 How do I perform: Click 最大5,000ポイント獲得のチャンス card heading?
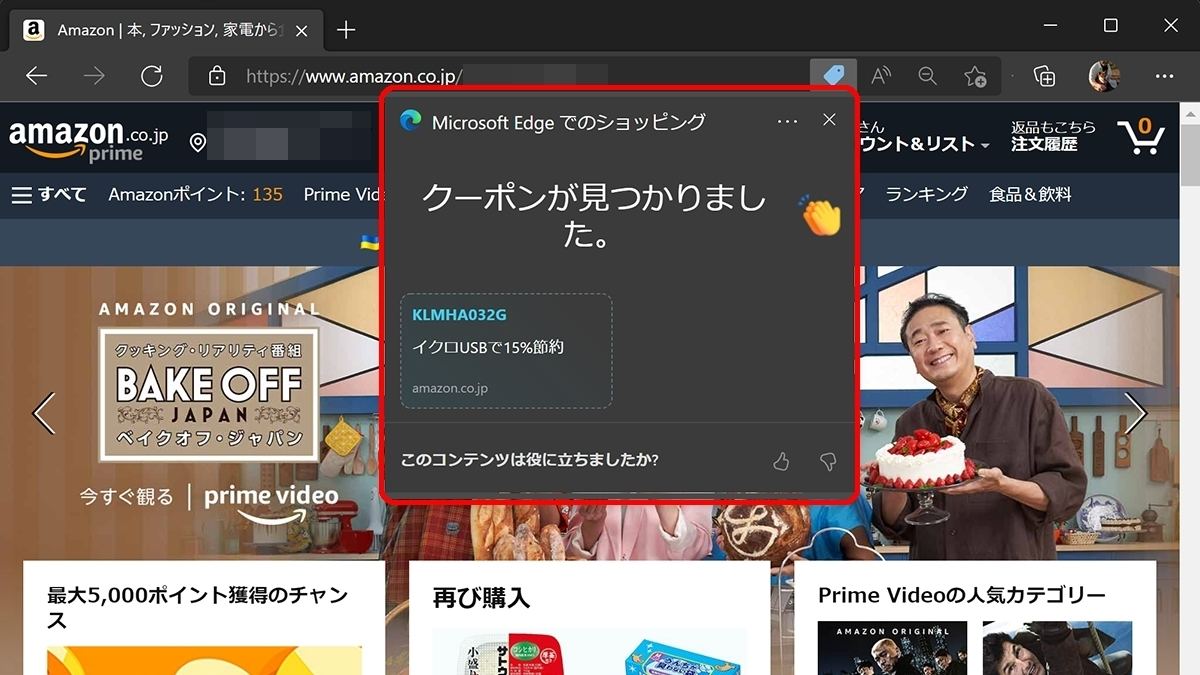tap(198, 607)
